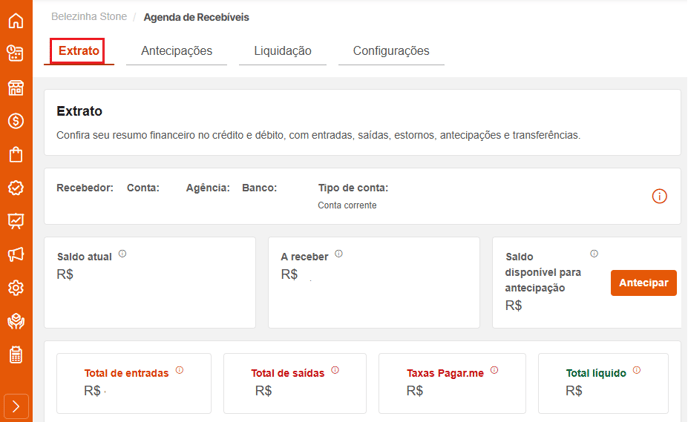This screenshot has width=688, height=422.
Task: Click the Conta: label
Action: pyautogui.click(x=143, y=188)
